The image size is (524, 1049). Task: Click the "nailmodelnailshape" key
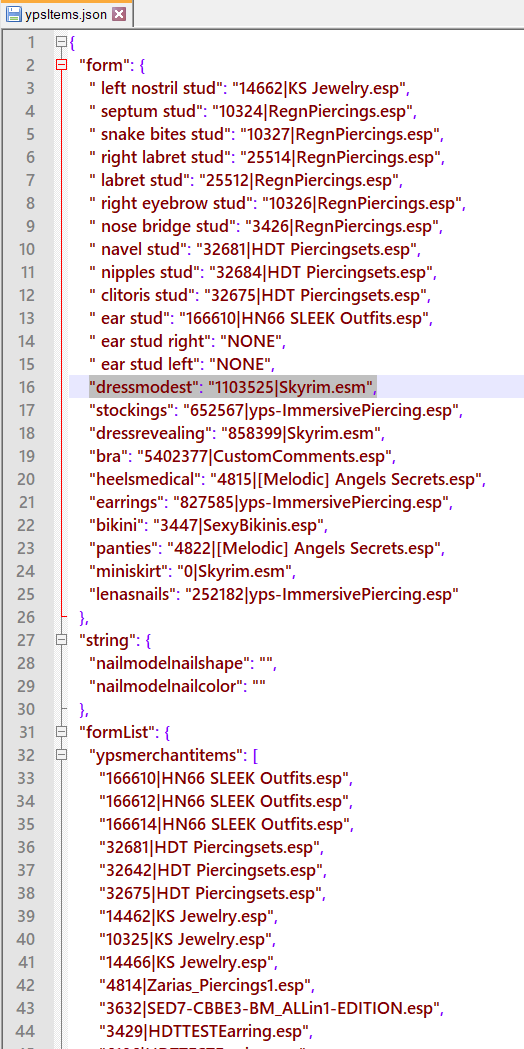tap(171, 663)
